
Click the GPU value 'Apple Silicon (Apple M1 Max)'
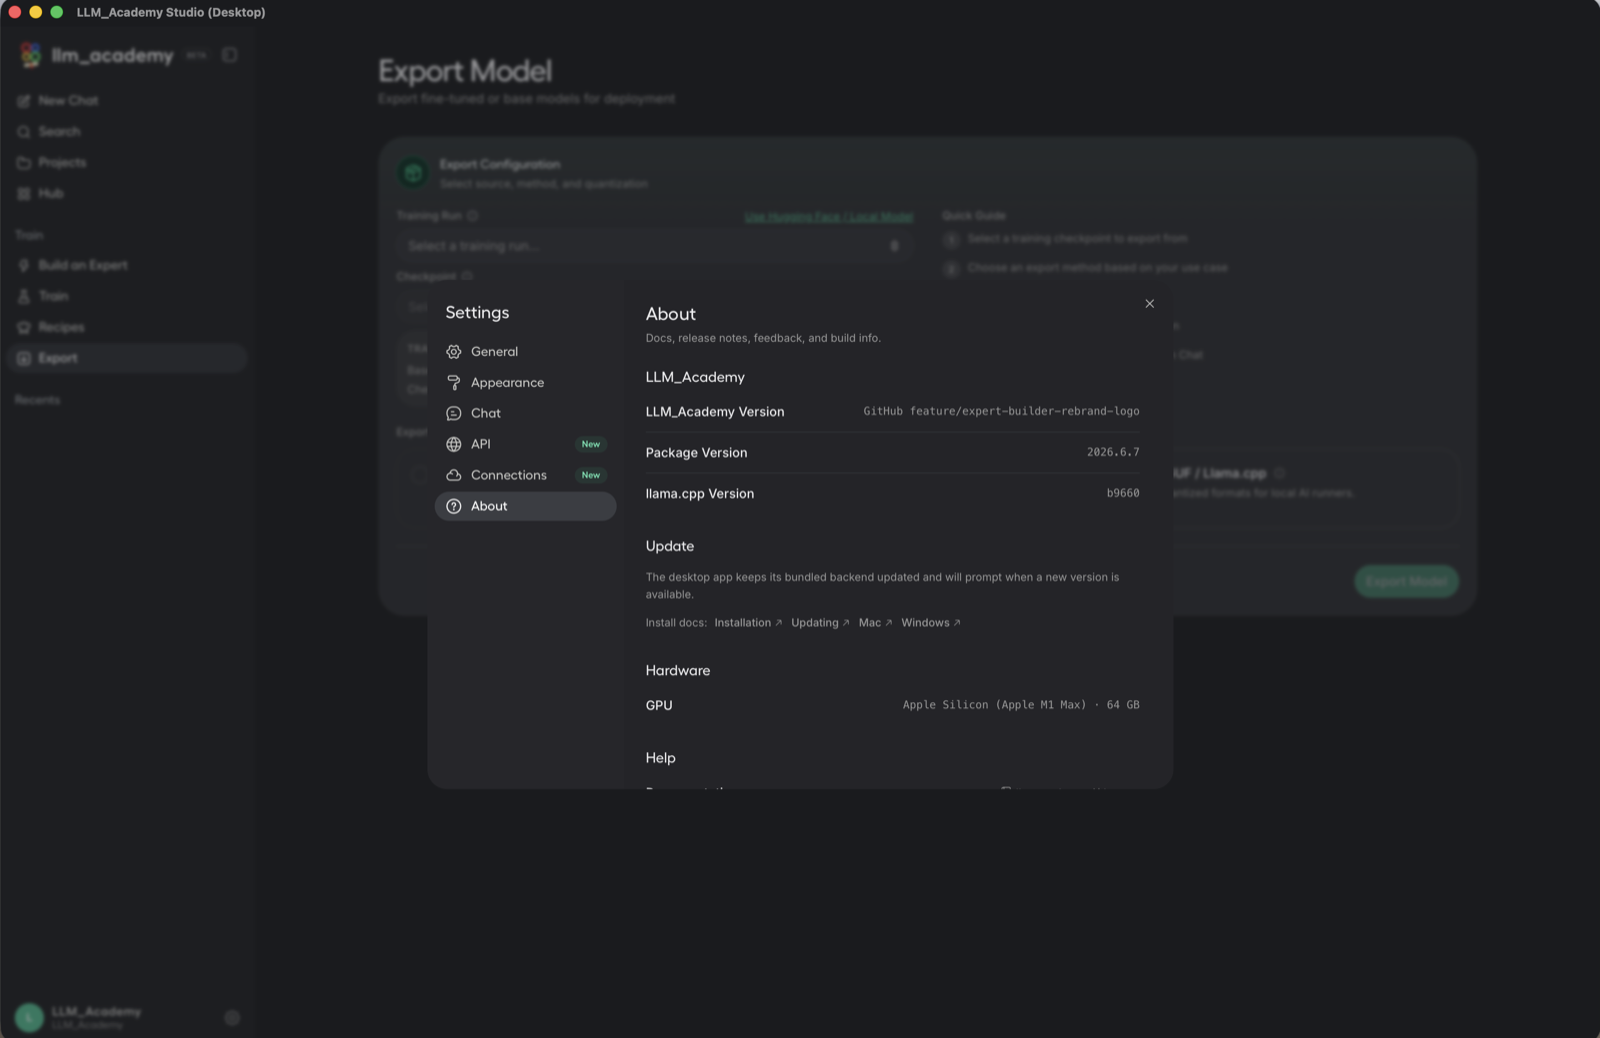[x=994, y=705]
